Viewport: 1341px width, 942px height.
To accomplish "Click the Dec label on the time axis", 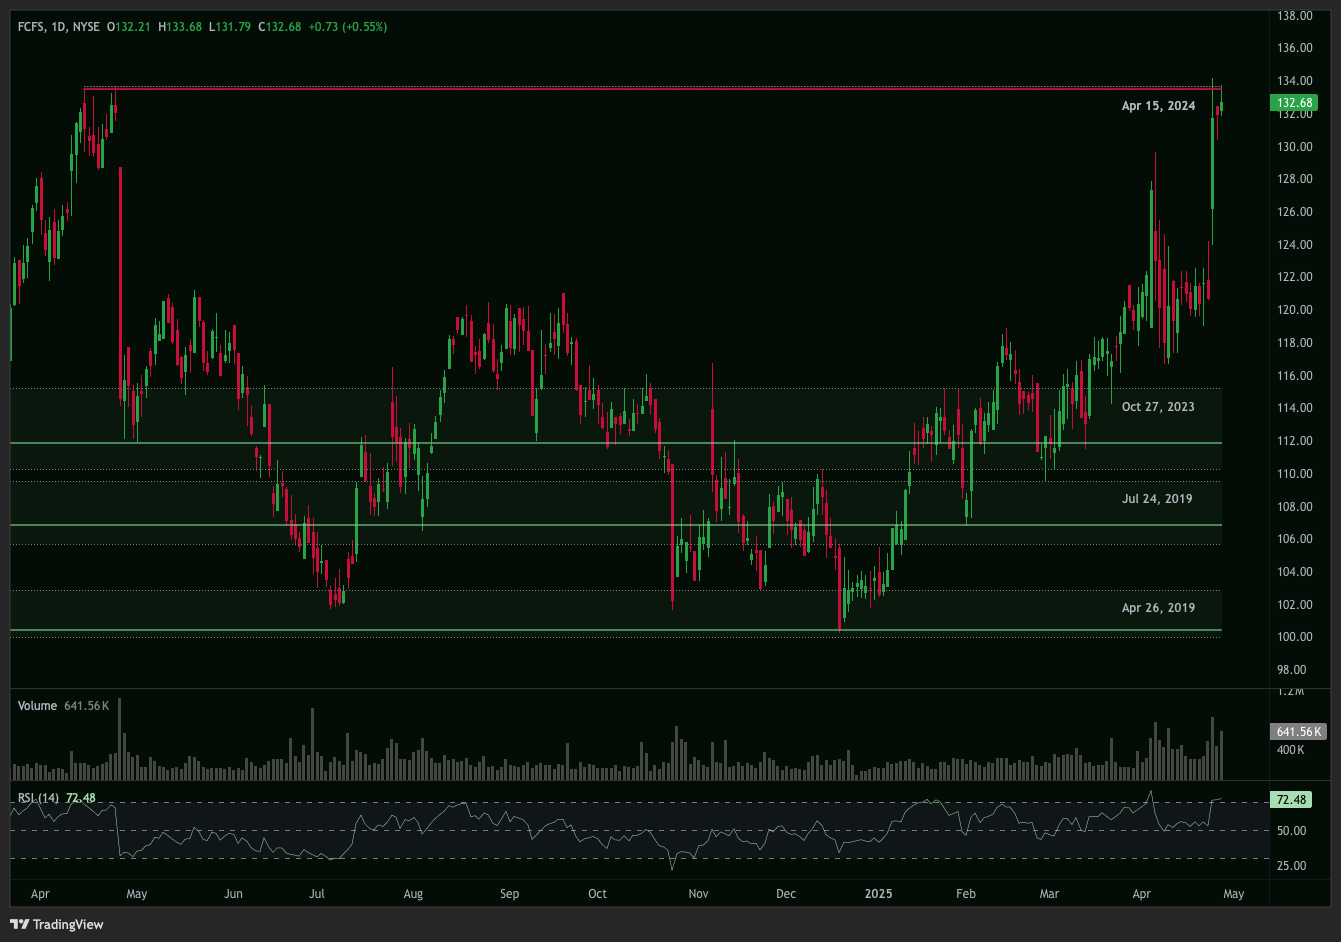I will (x=786, y=894).
